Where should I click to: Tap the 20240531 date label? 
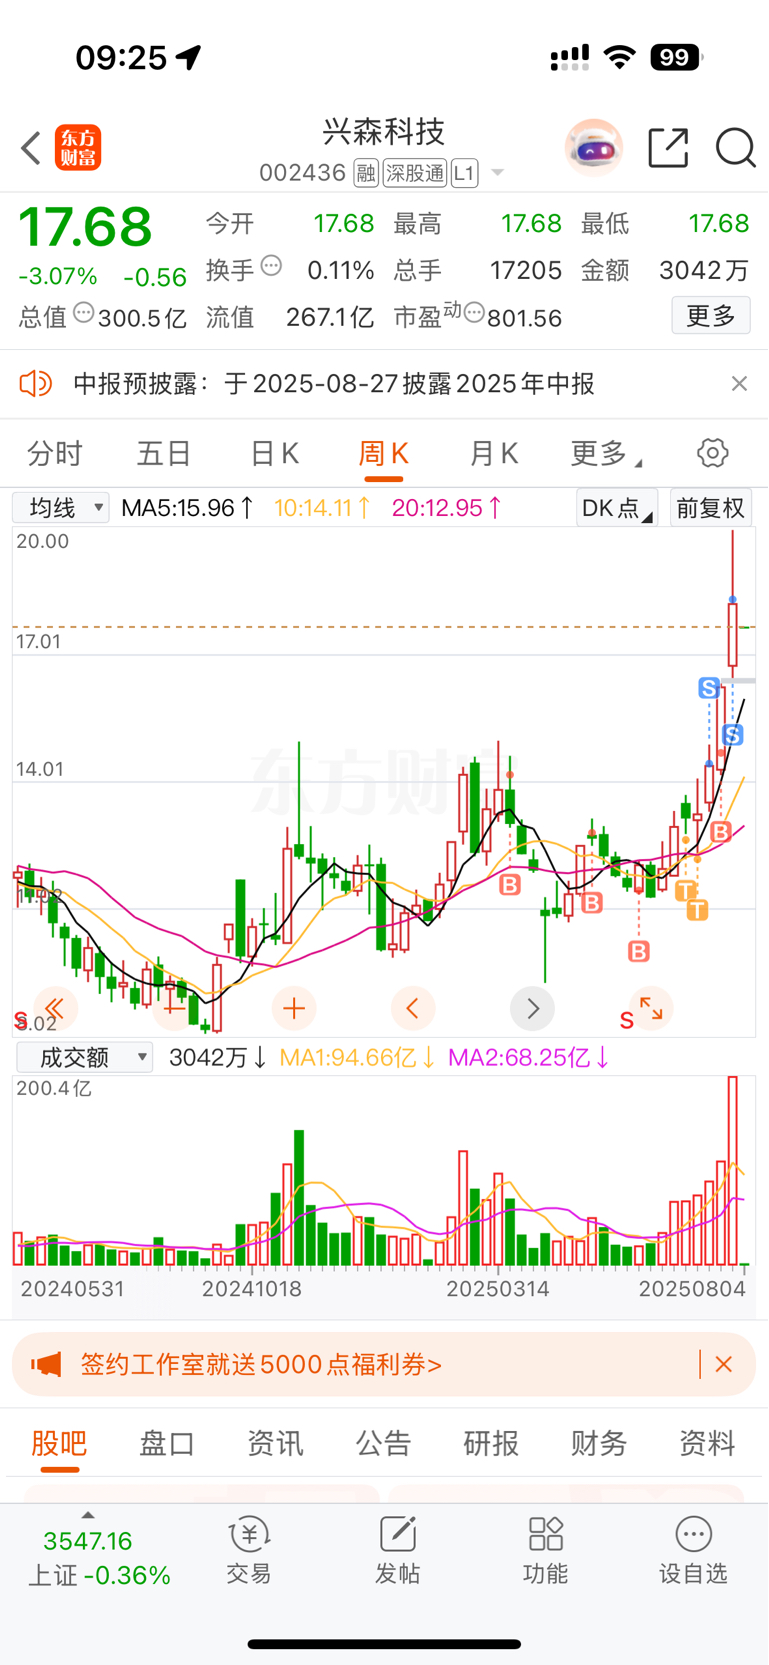pyautogui.click(x=73, y=1288)
